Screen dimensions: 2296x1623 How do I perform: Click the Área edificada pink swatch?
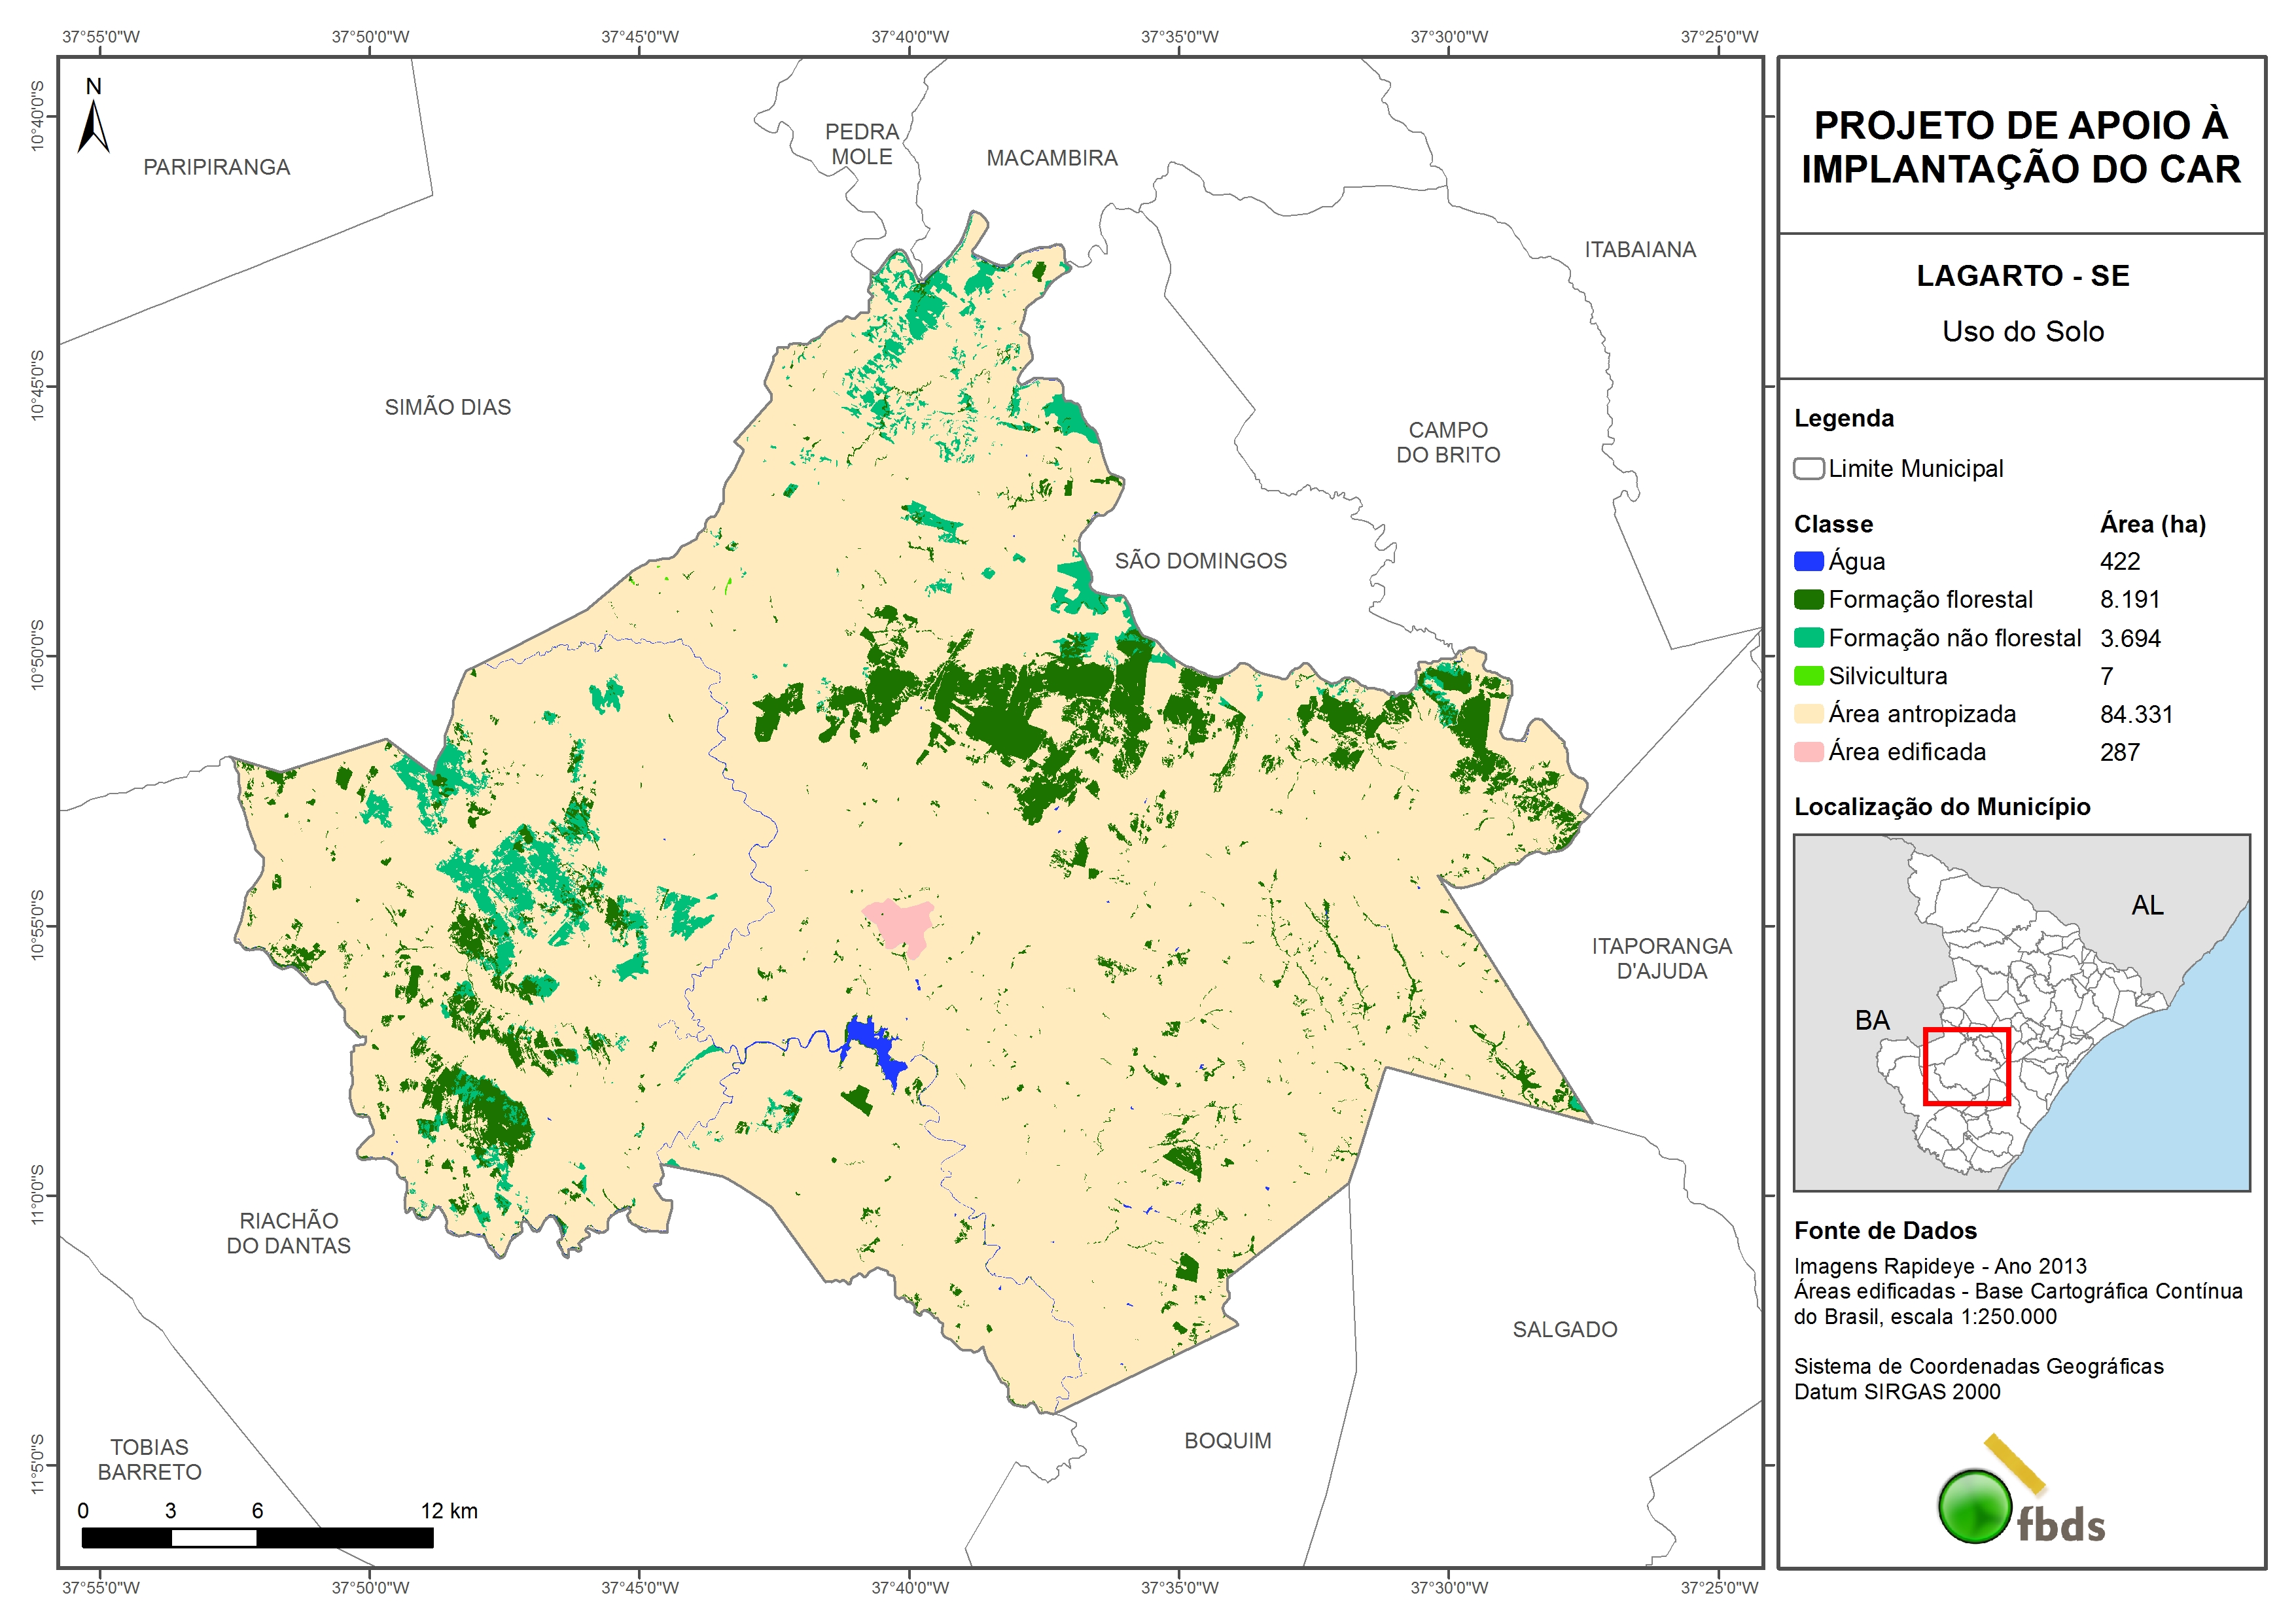pyautogui.click(x=1808, y=752)
